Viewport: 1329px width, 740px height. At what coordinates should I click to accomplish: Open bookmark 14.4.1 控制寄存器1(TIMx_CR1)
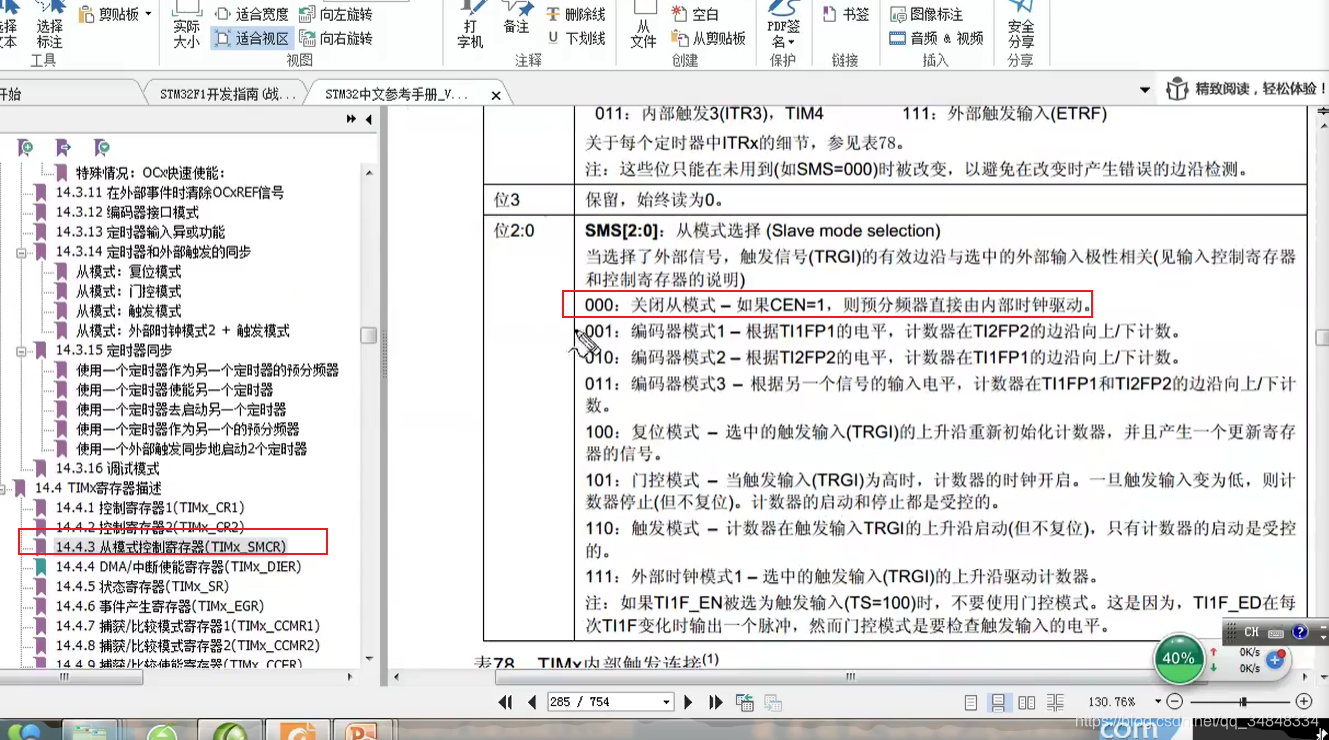150,508
